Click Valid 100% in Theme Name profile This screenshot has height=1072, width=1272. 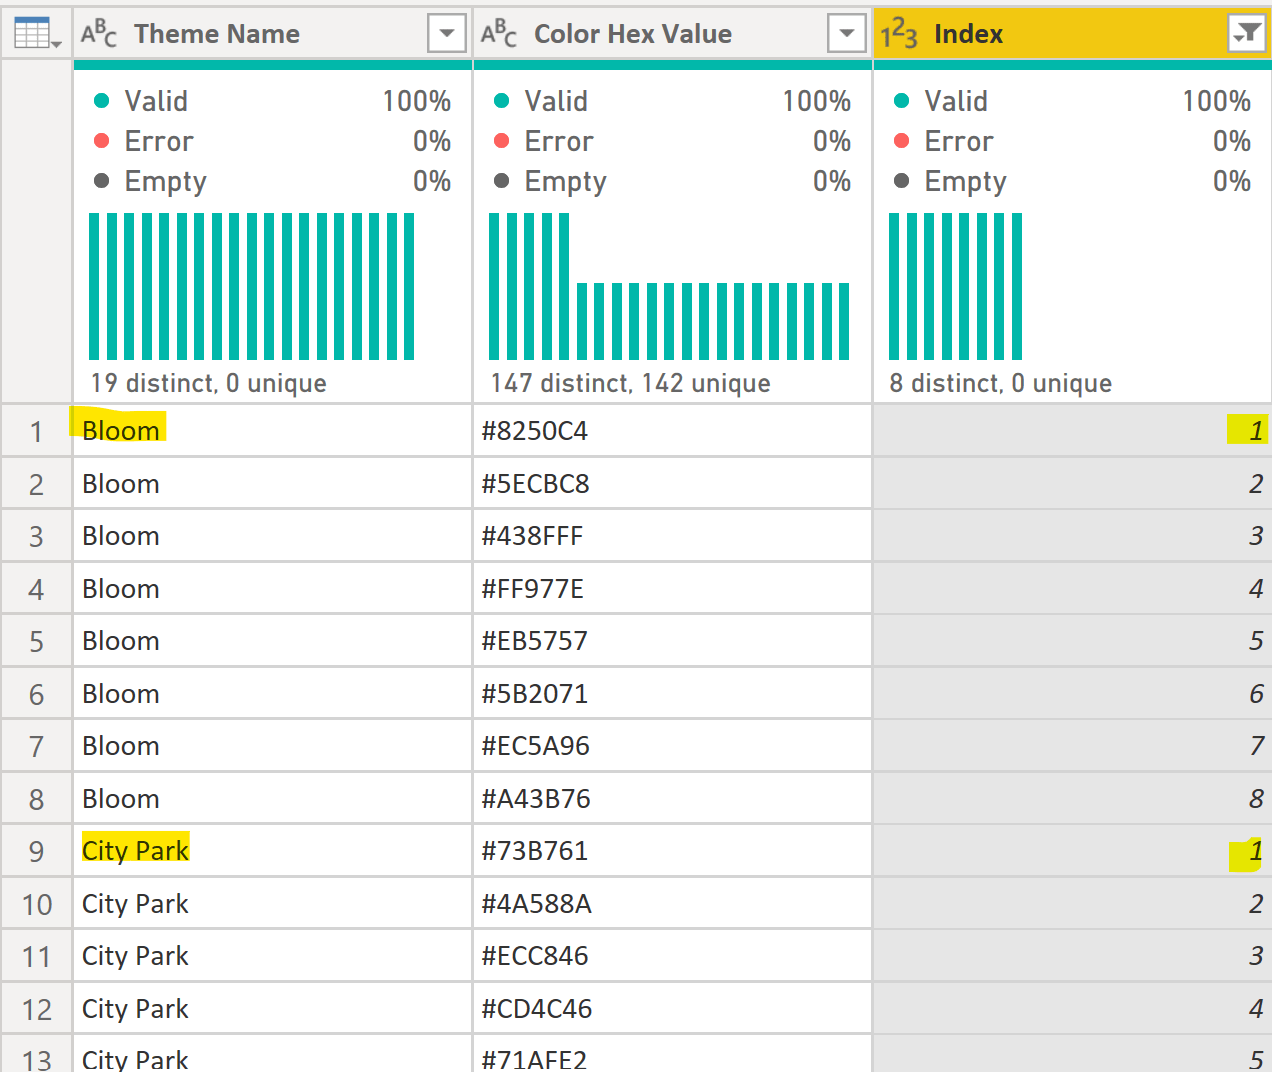click(x=272, y=101)
